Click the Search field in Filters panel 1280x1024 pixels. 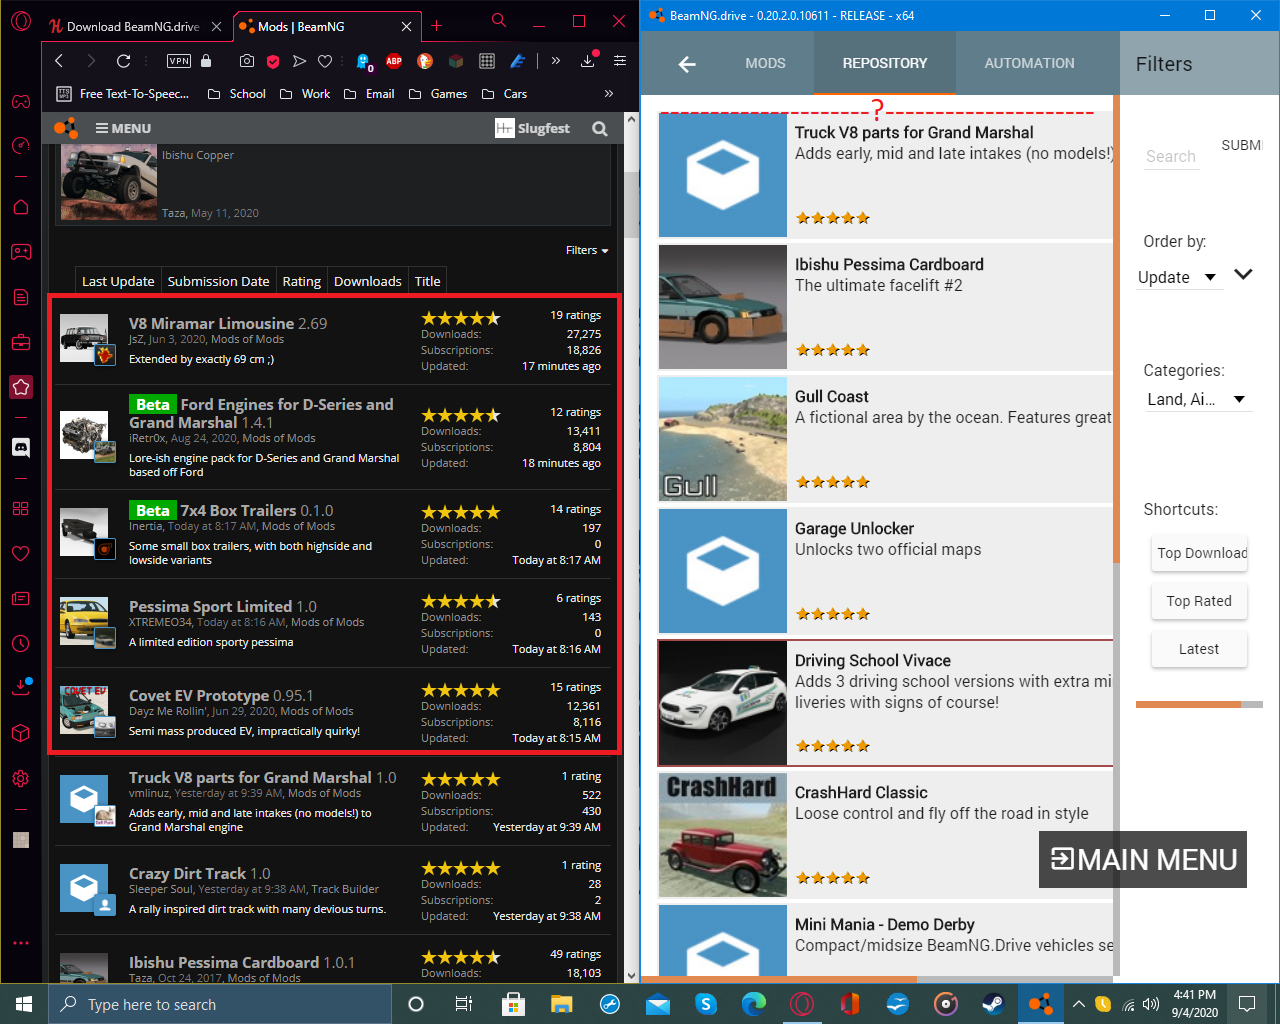pos(1171,156)
